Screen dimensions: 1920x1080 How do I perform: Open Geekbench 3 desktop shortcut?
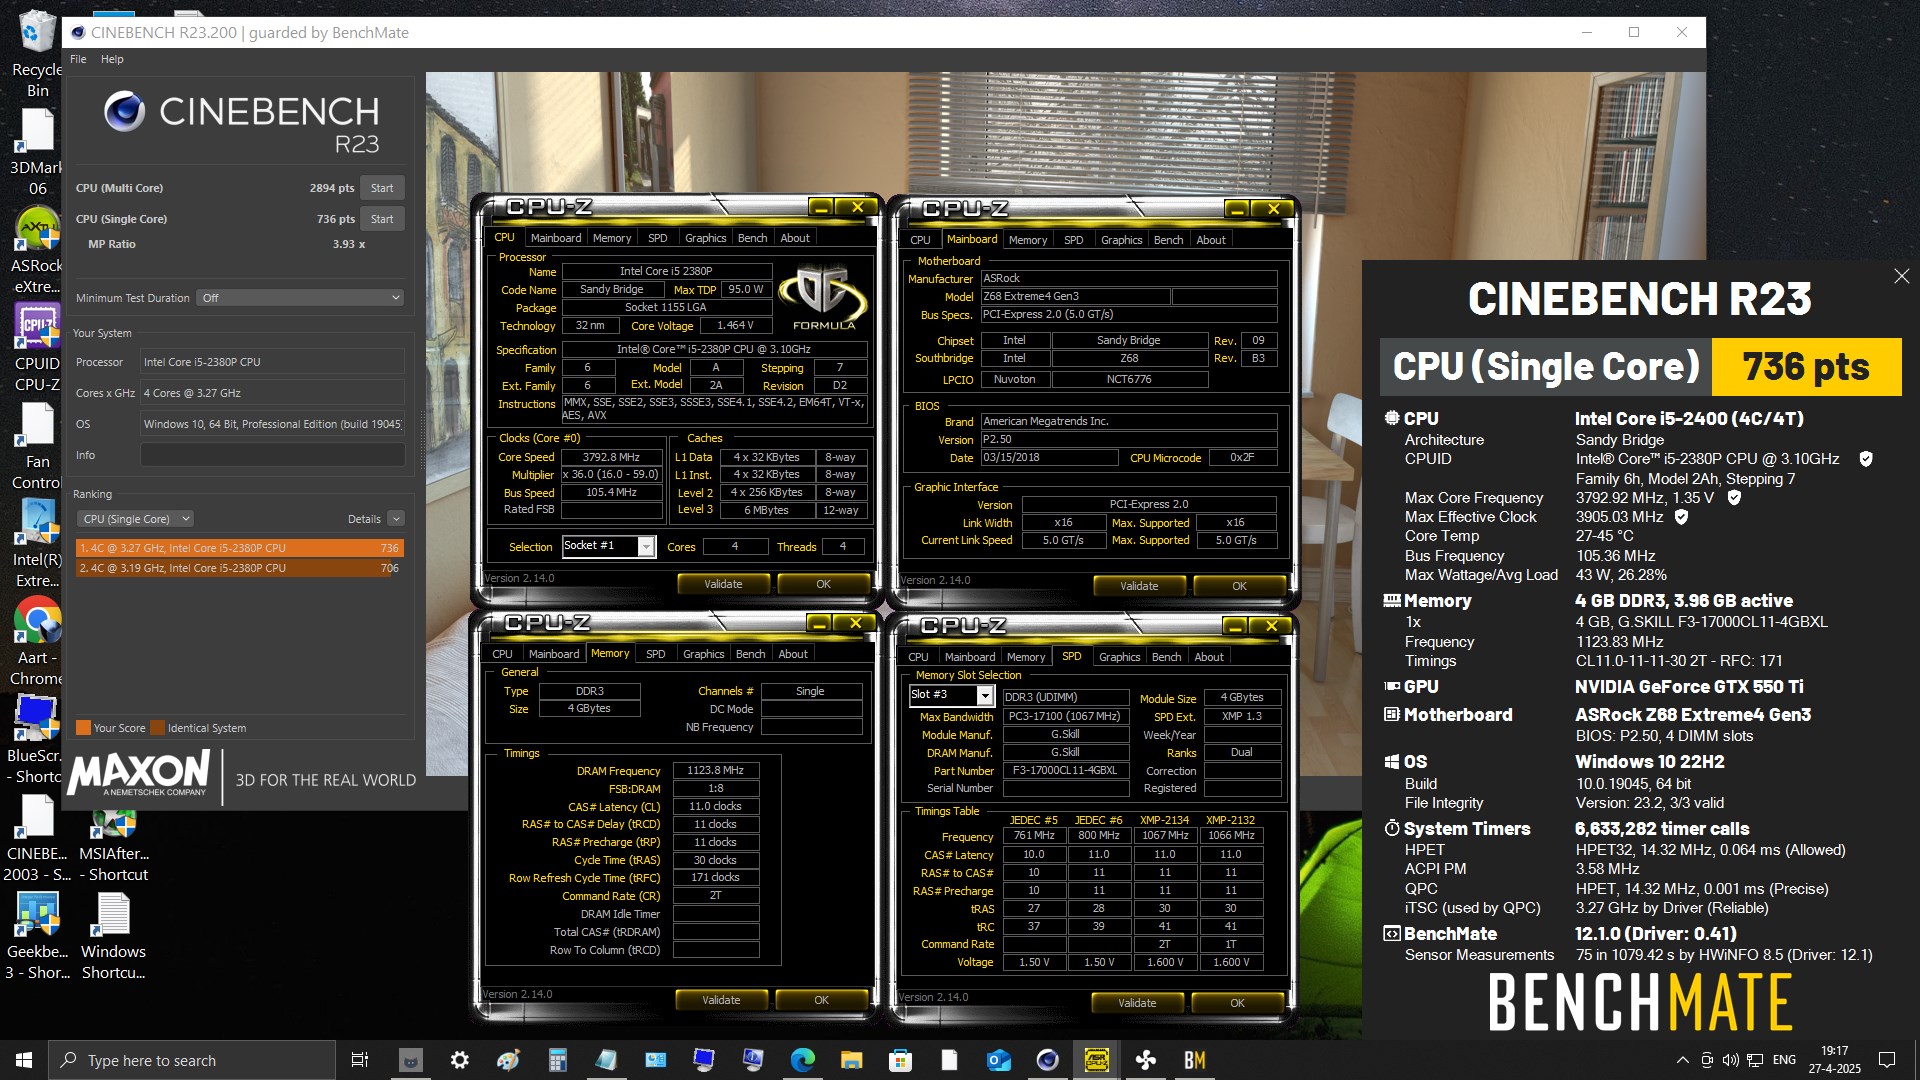[37, 935]
